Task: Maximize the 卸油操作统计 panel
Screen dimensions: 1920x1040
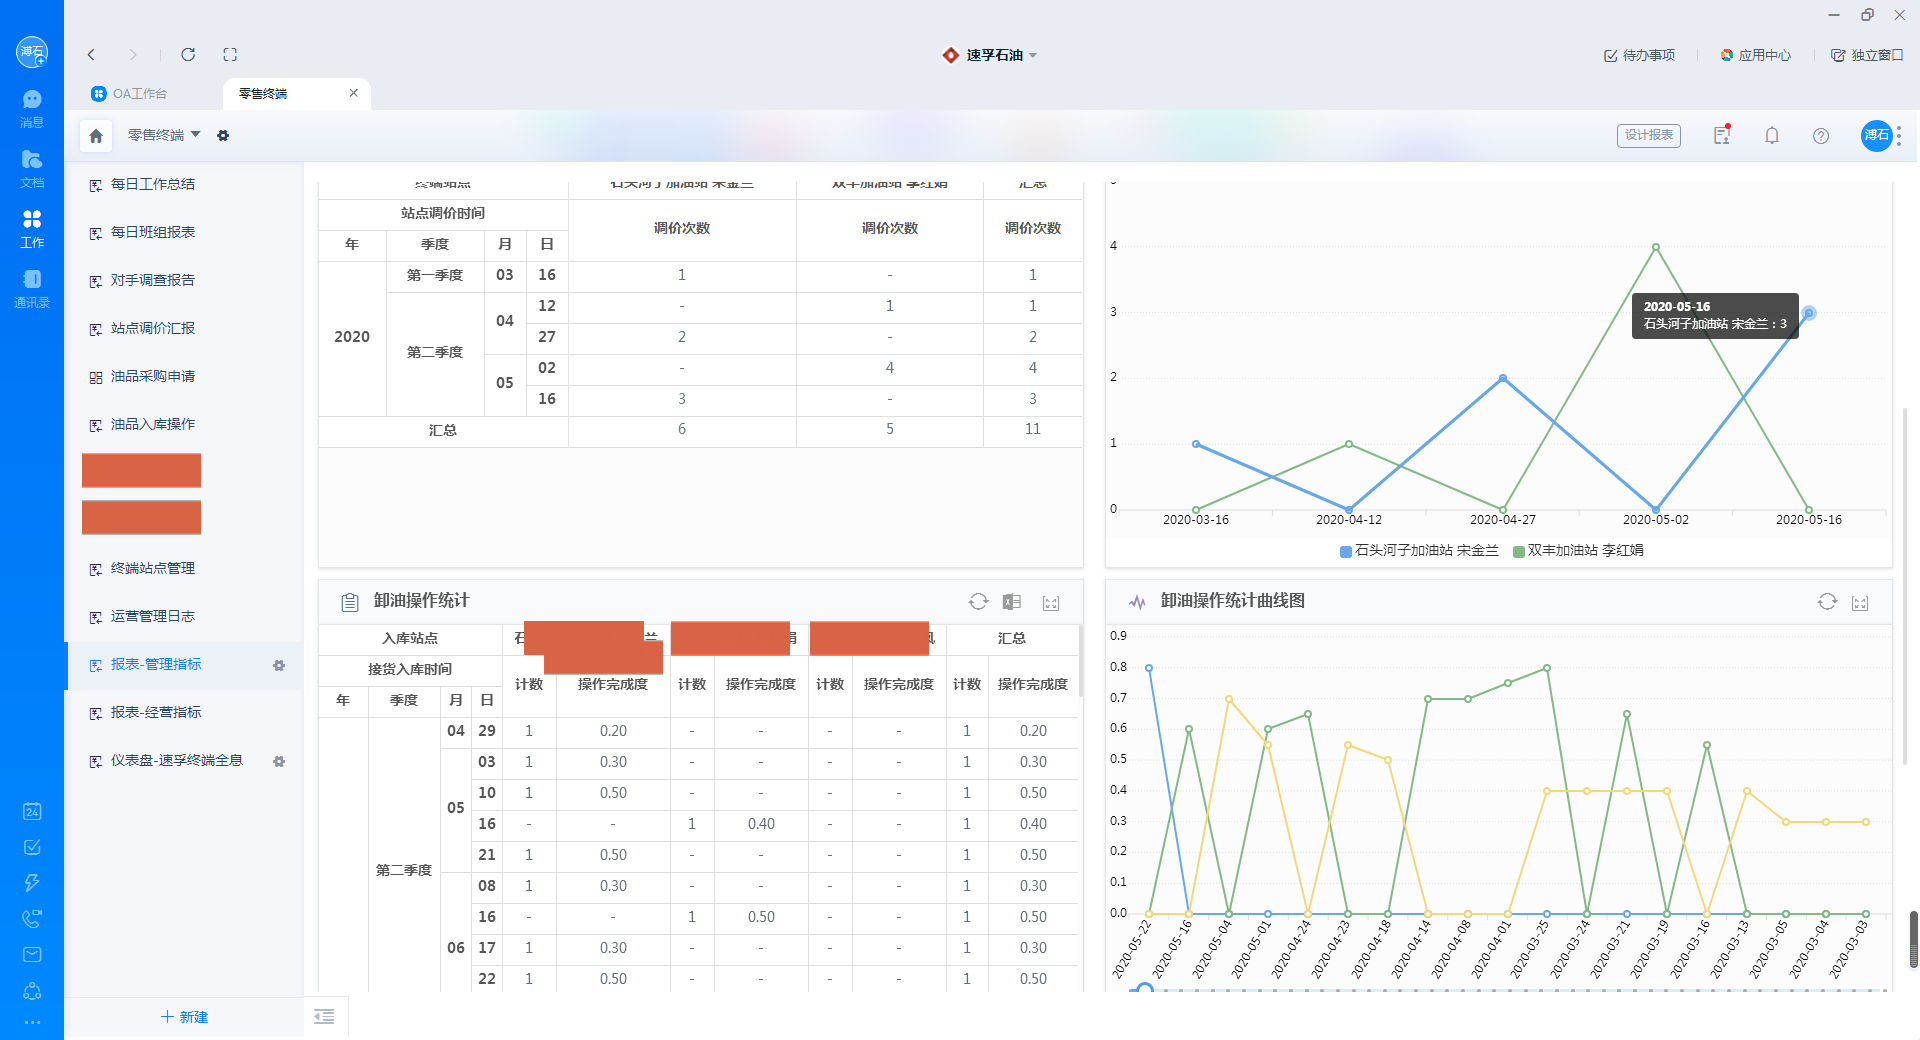Action: 1051,603
